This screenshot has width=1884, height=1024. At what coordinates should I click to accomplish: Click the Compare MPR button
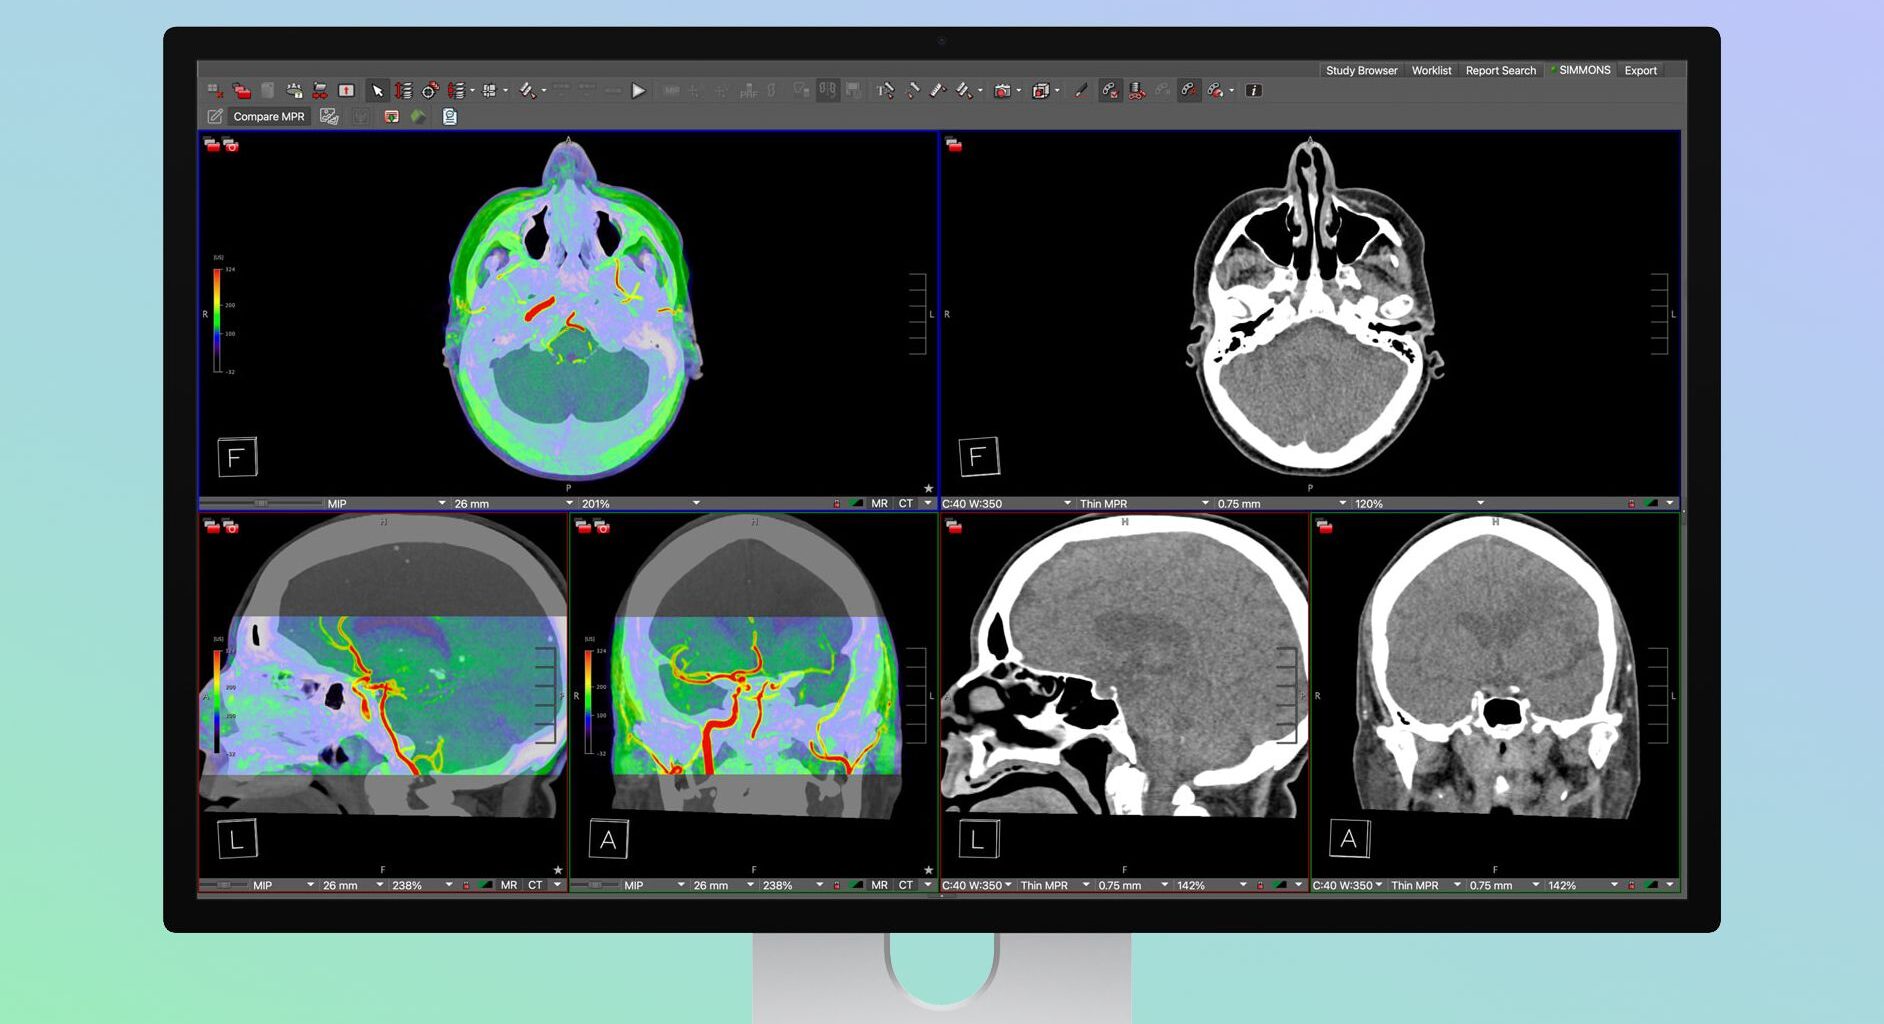point(268,116)
